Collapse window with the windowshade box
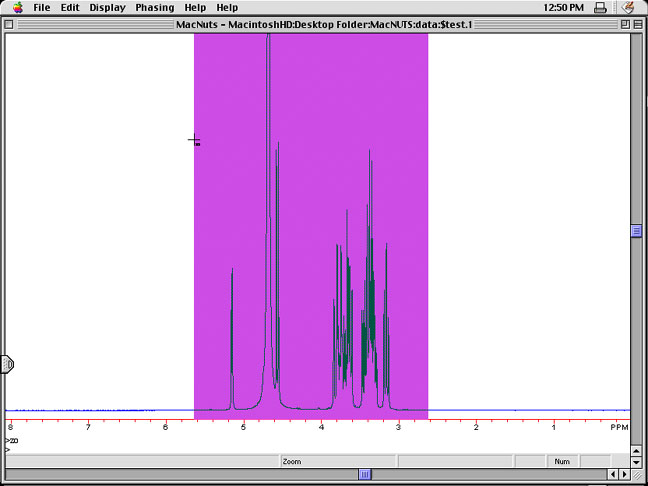648x486 pixels. 638,23
